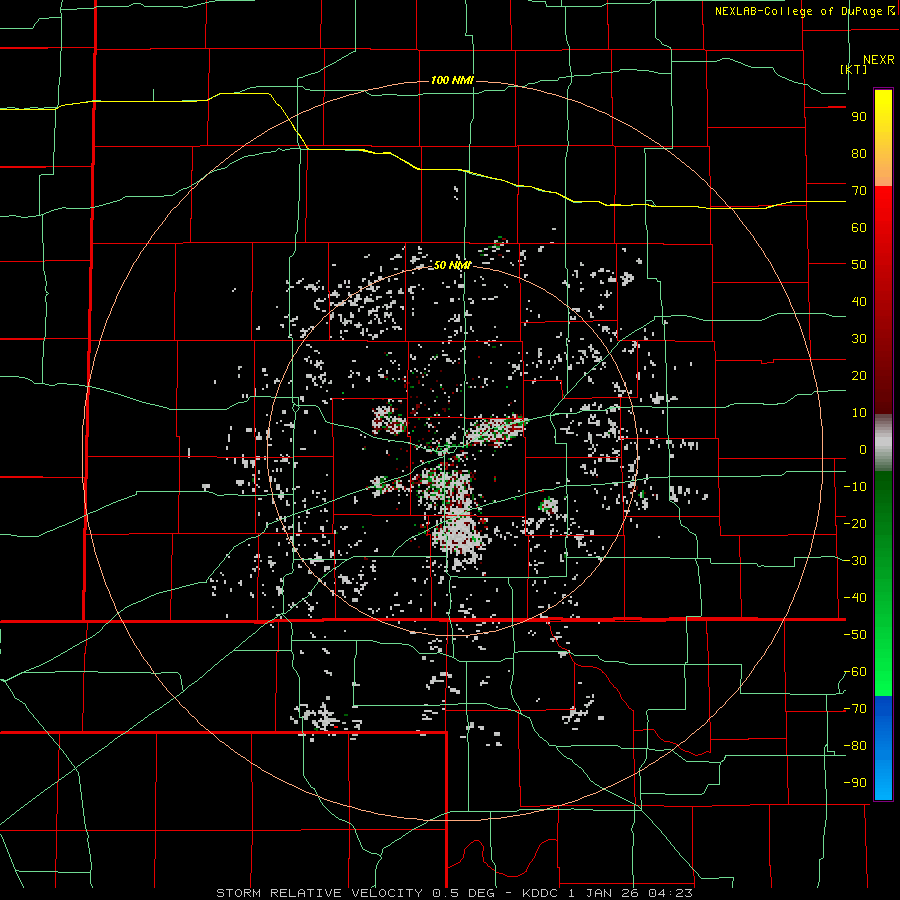Click the 20 value on velocity scale

pyautogui.click(x=859, y=376)
